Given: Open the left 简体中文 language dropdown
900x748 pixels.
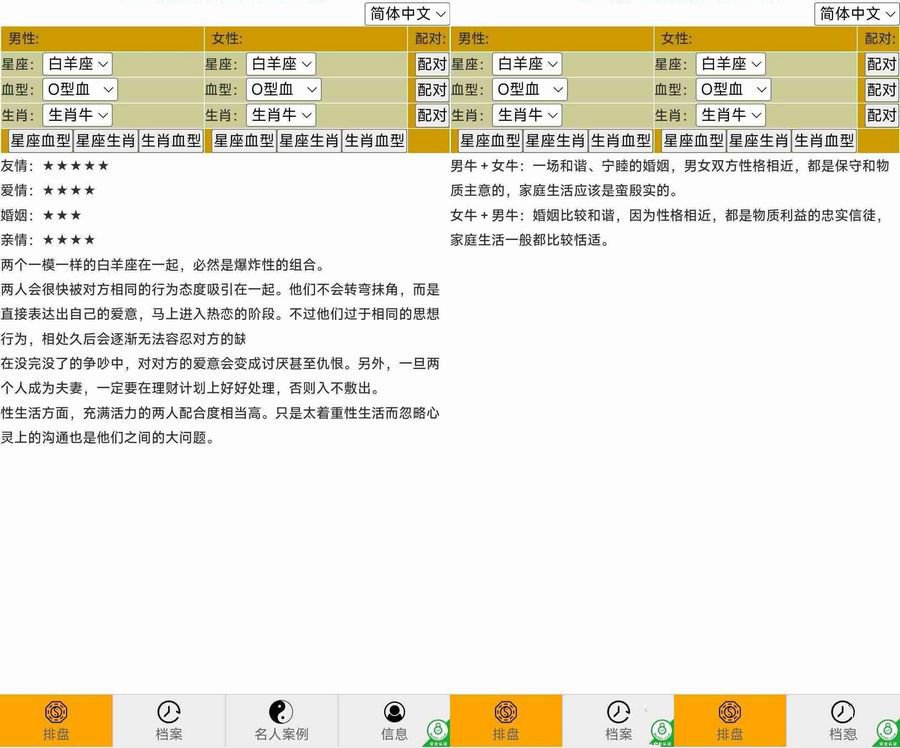Looking at the screenshot, I should coord(406,14).
